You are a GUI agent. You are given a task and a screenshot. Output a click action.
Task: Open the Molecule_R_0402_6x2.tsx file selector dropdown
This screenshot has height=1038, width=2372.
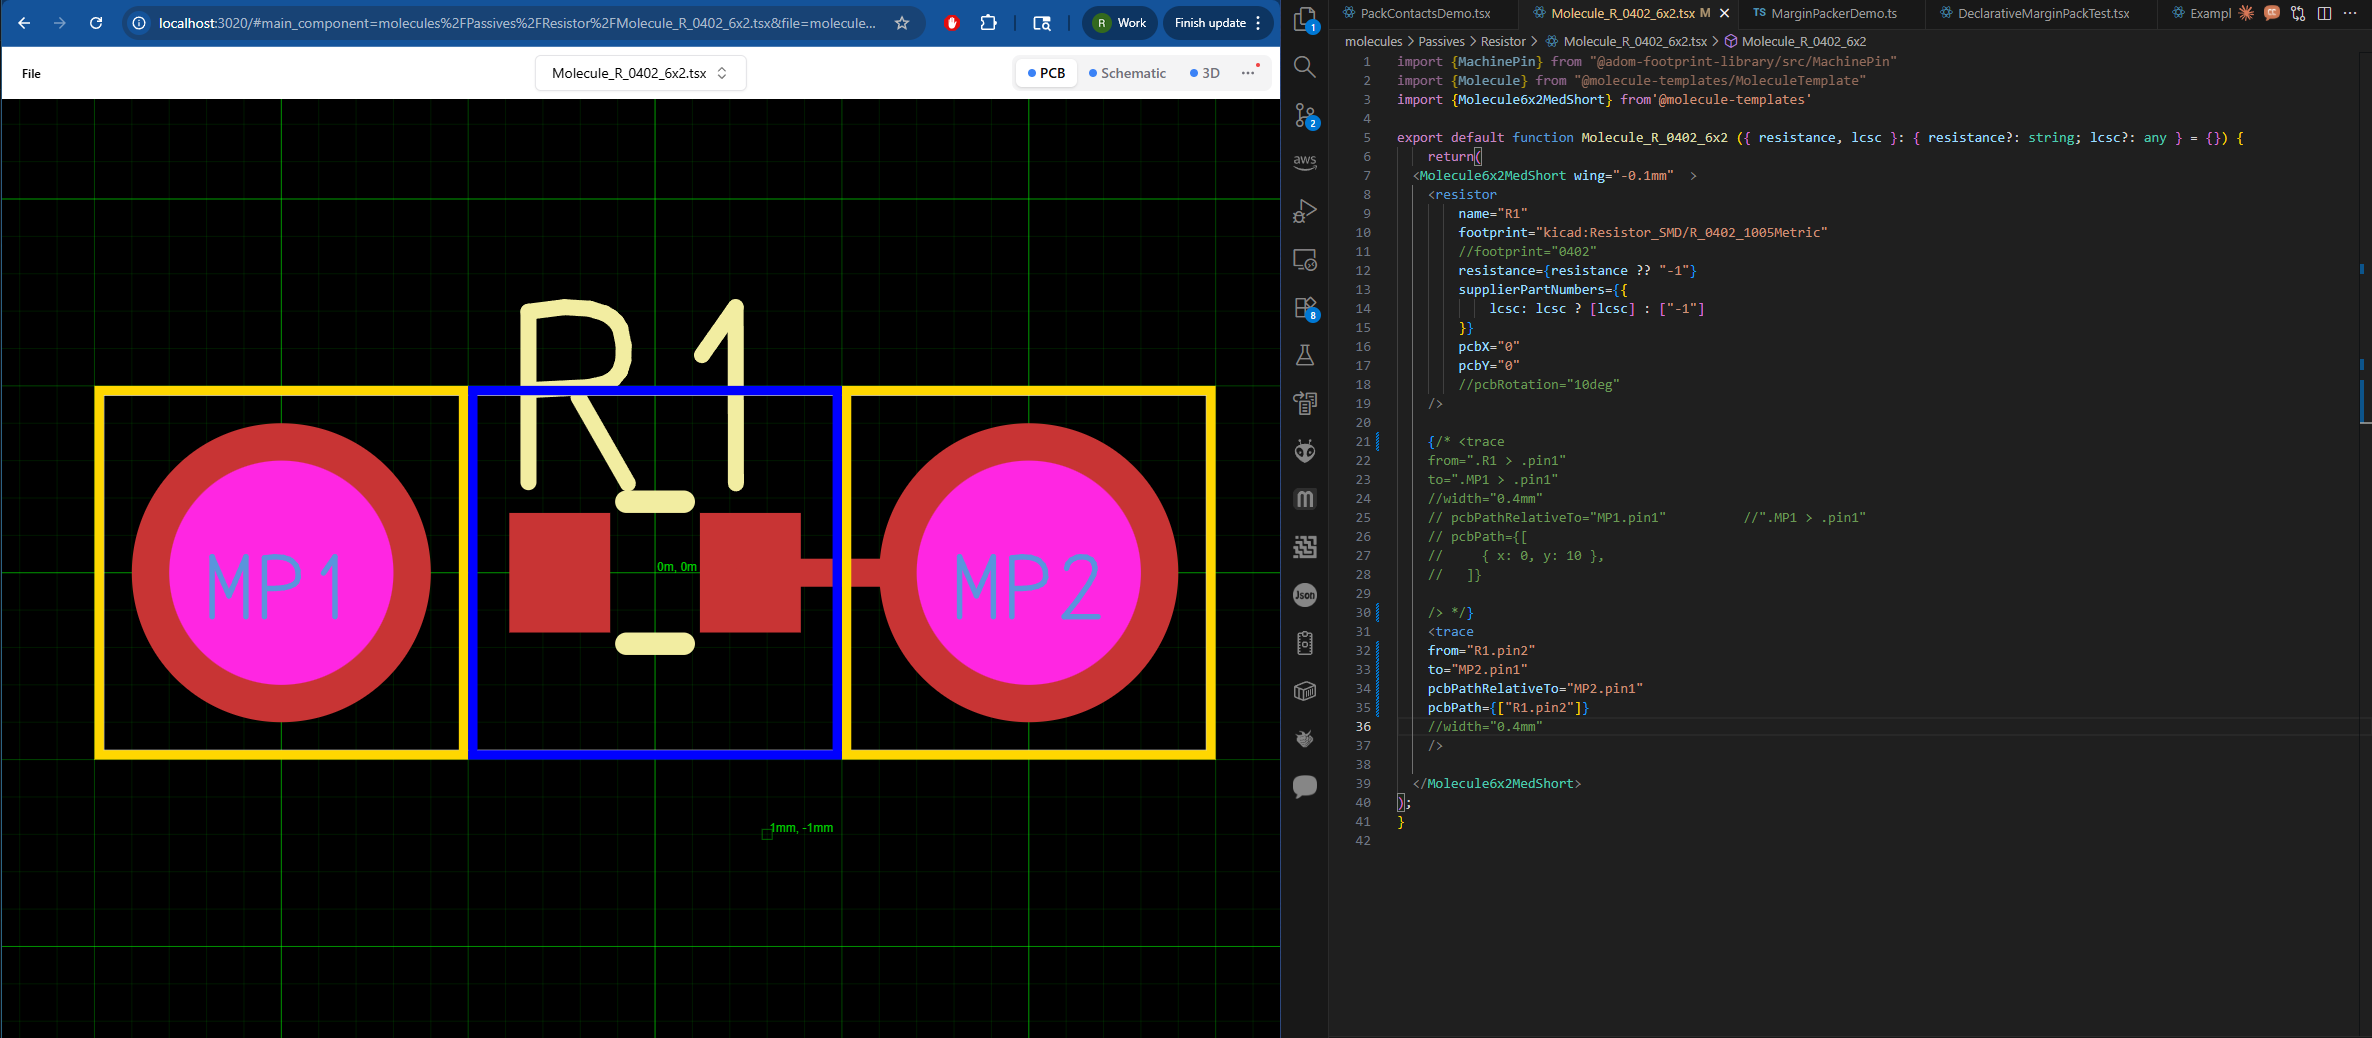pyautogui.click(x=640, y=73)
